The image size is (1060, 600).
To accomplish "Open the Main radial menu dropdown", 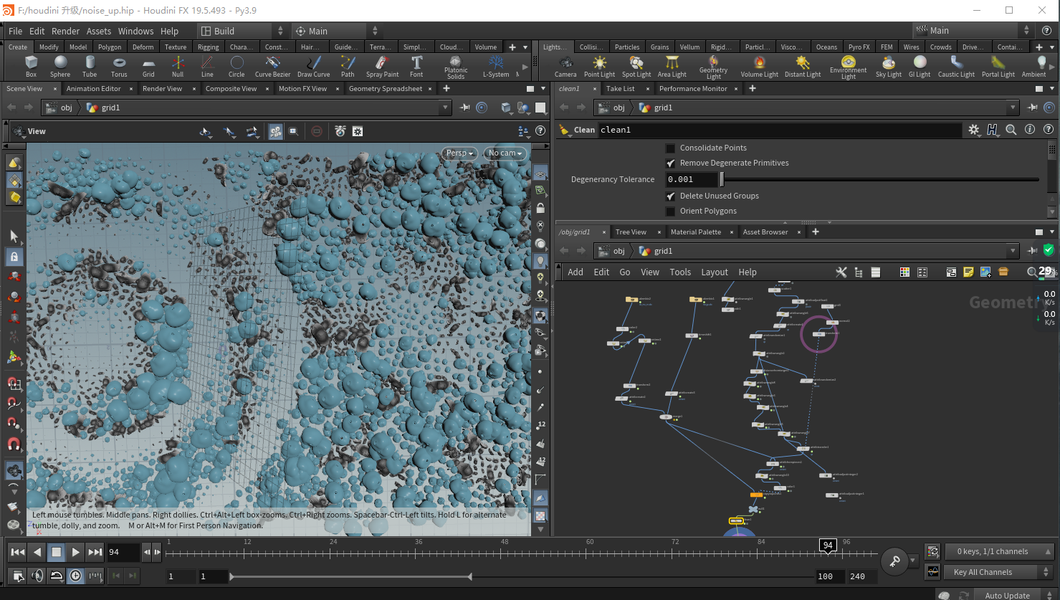I will 336,31.
